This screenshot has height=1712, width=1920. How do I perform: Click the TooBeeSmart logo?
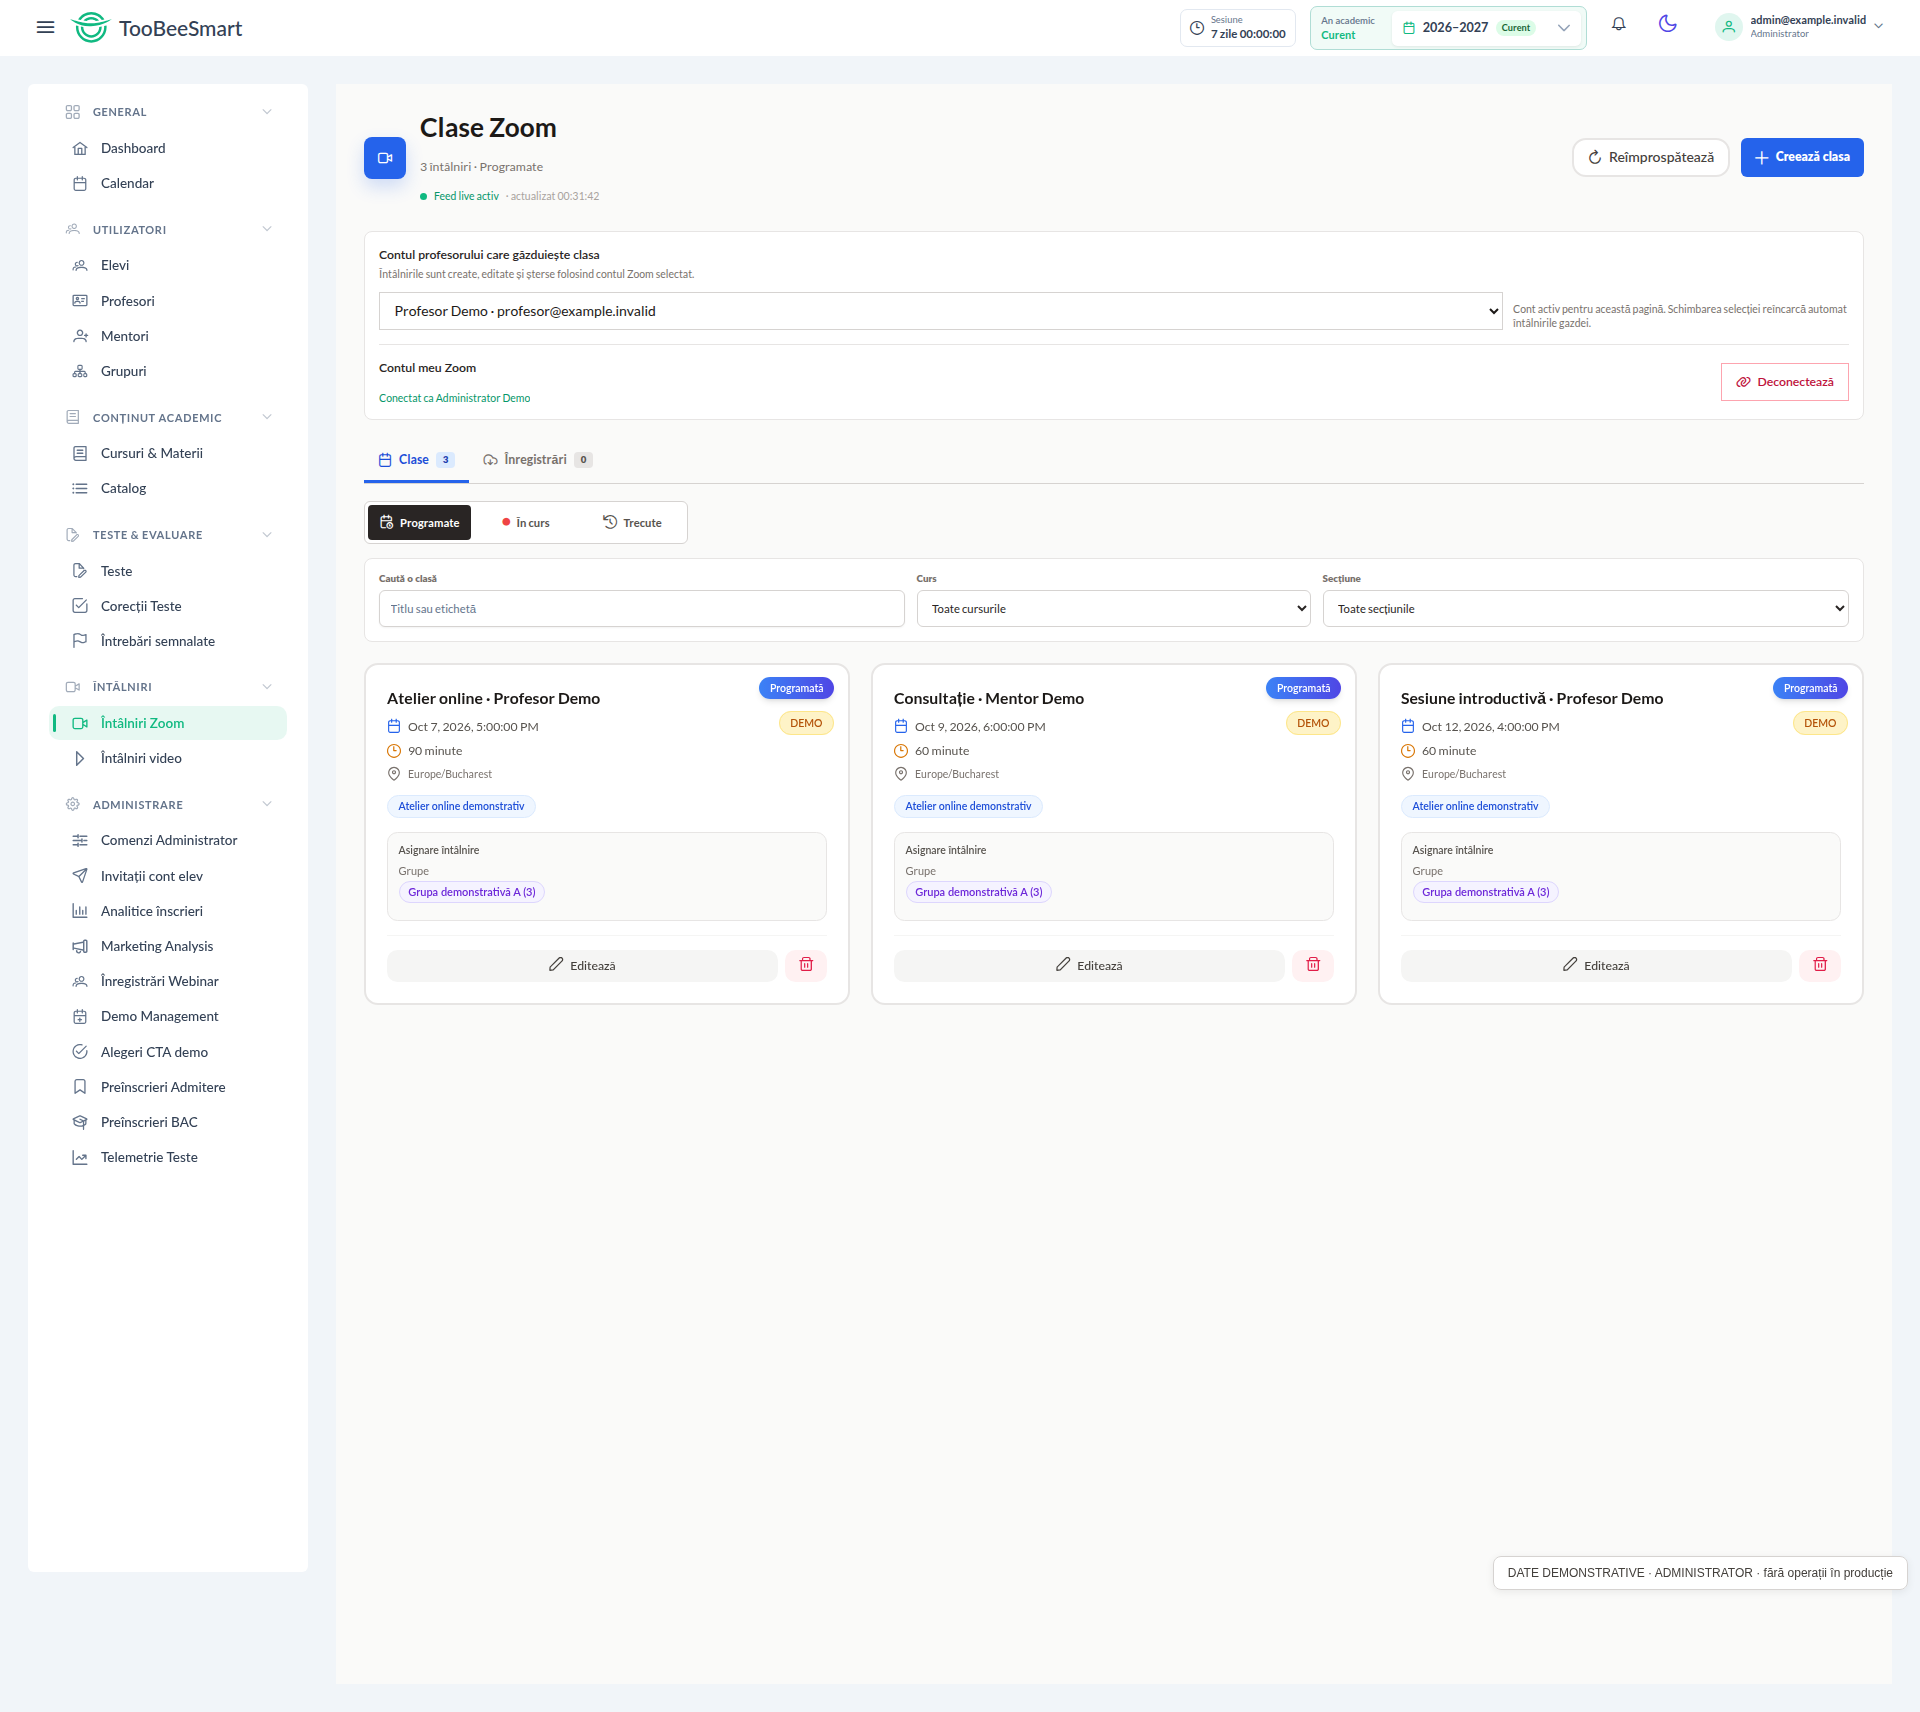coord(157,28)
